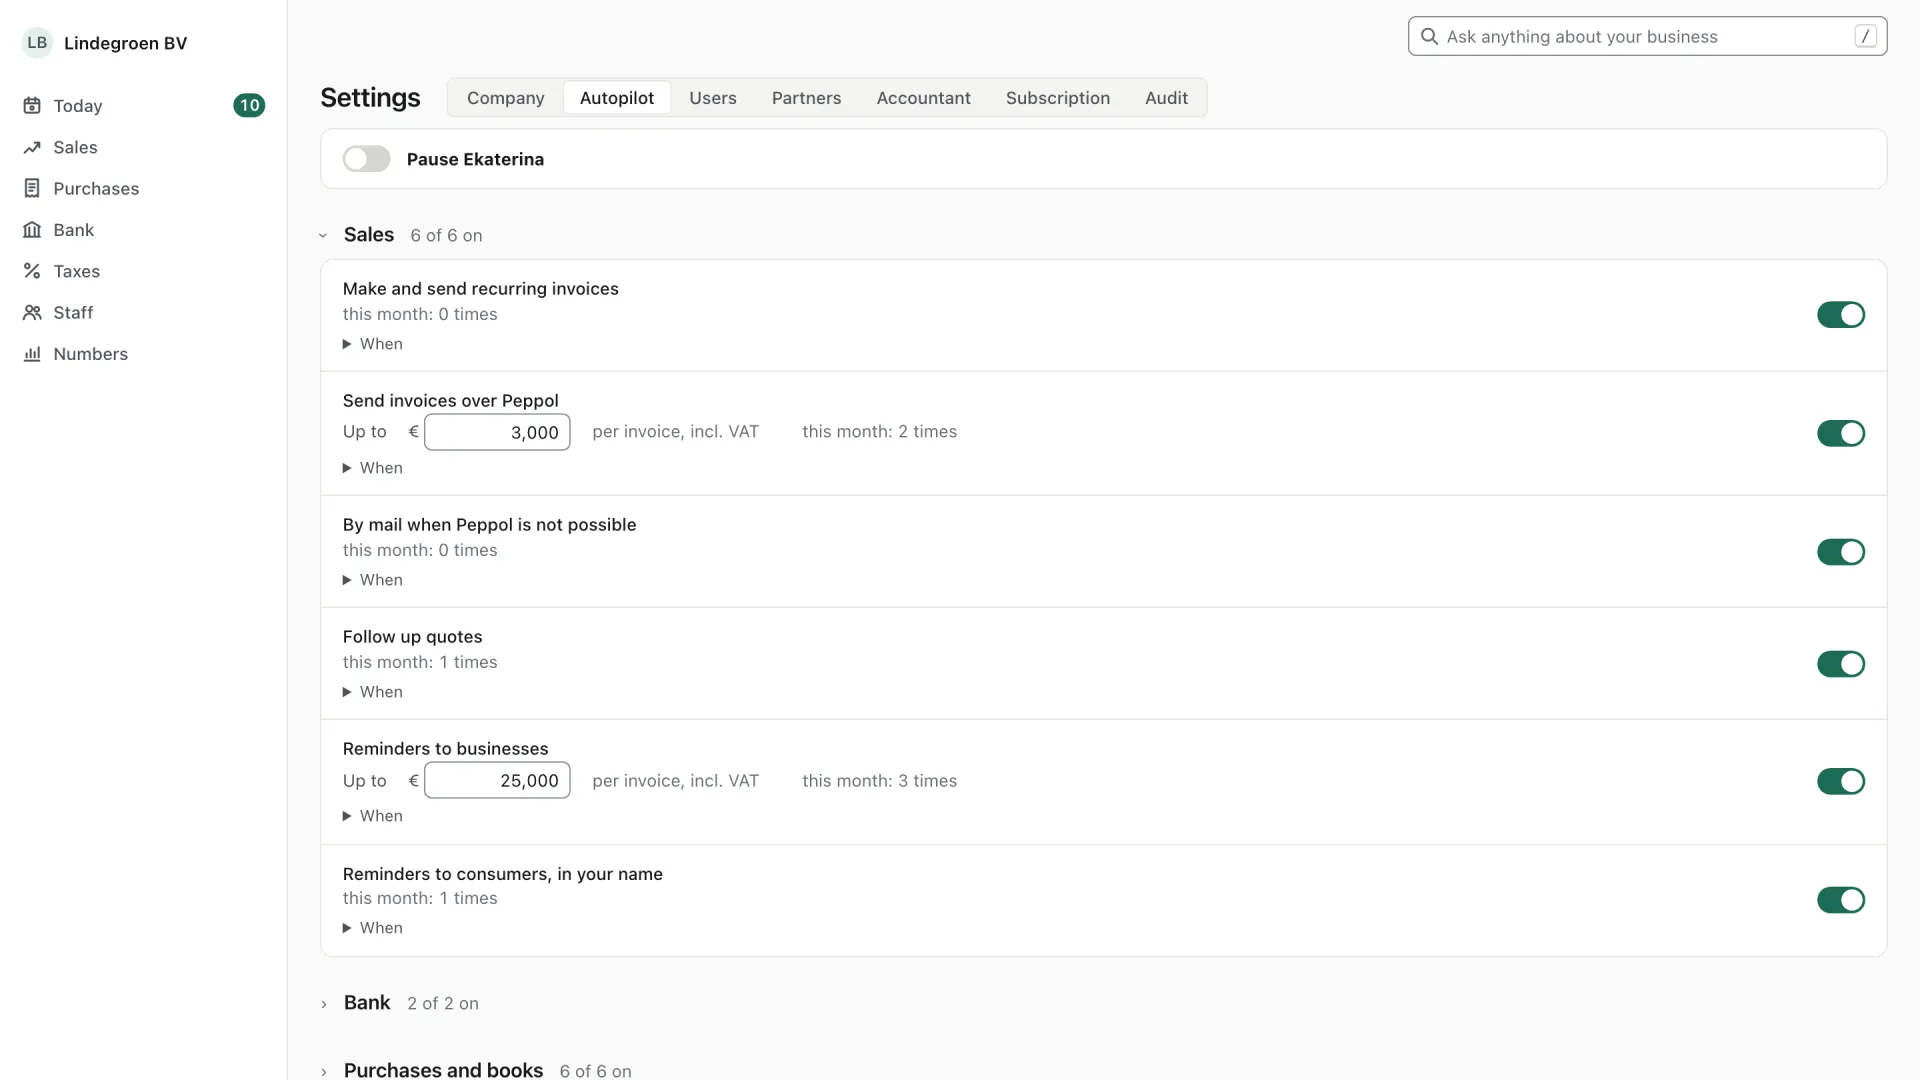Click the Sales trend arrow icon
This screenshot has height=1080, width=1920.
(32, 147)
